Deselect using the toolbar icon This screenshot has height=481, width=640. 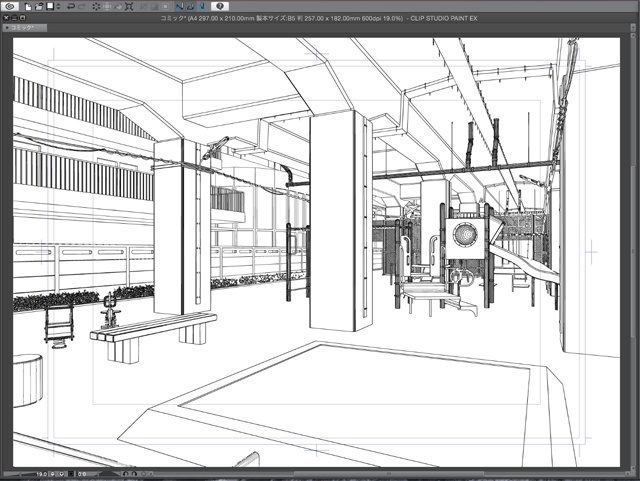click(143, 7)
